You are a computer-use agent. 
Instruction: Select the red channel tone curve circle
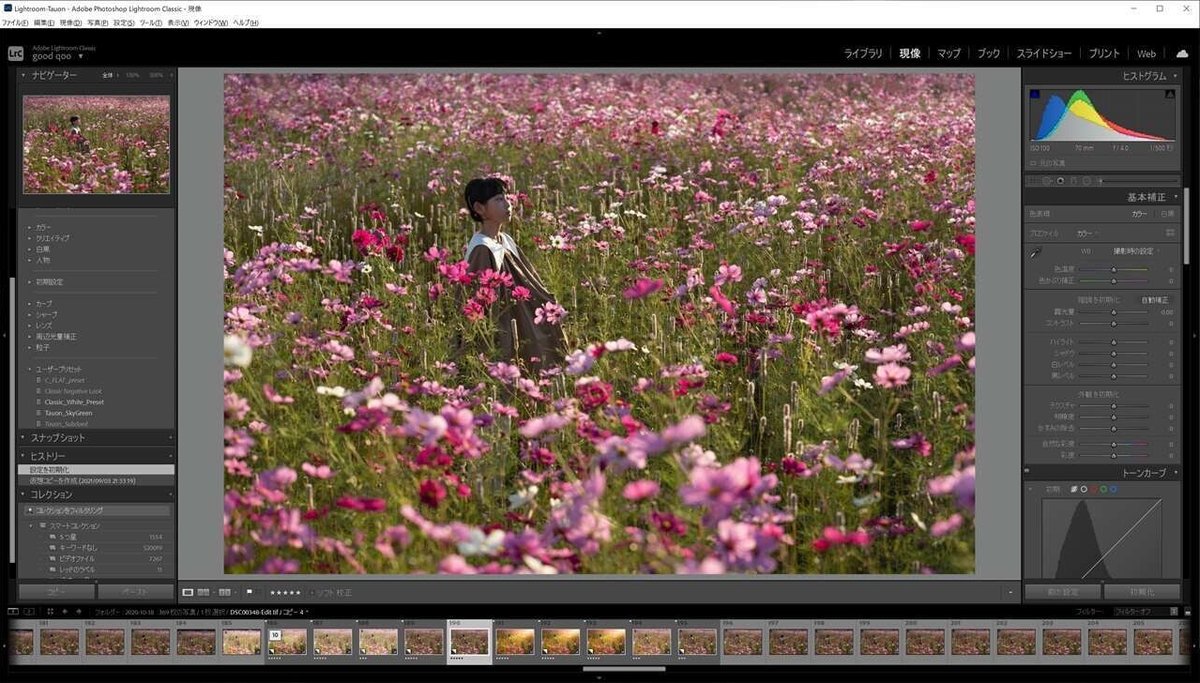point(1093,489)
